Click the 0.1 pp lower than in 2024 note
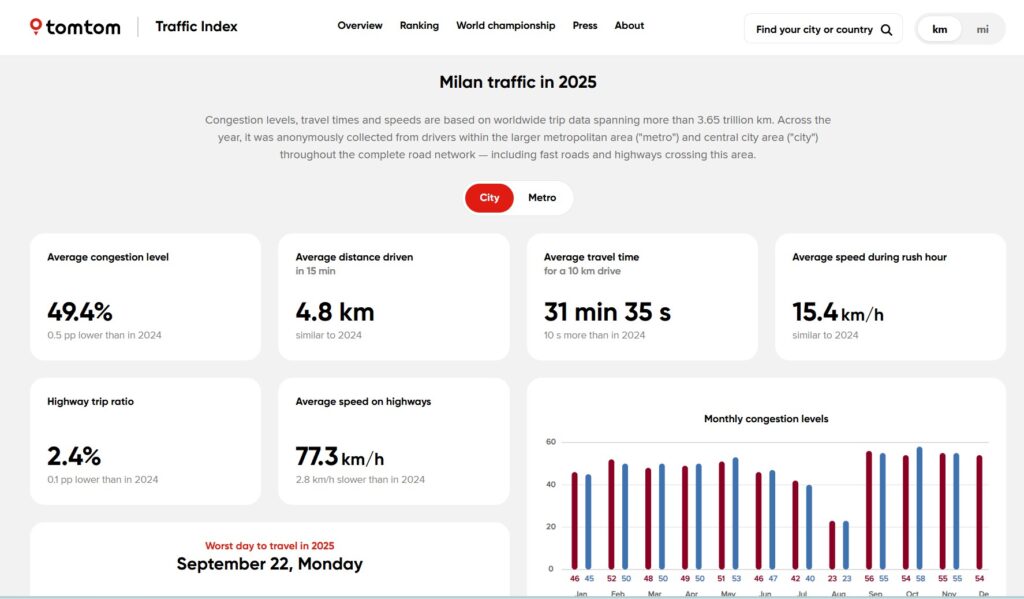This screenshot has height=599, width=1024. point(103,479)
